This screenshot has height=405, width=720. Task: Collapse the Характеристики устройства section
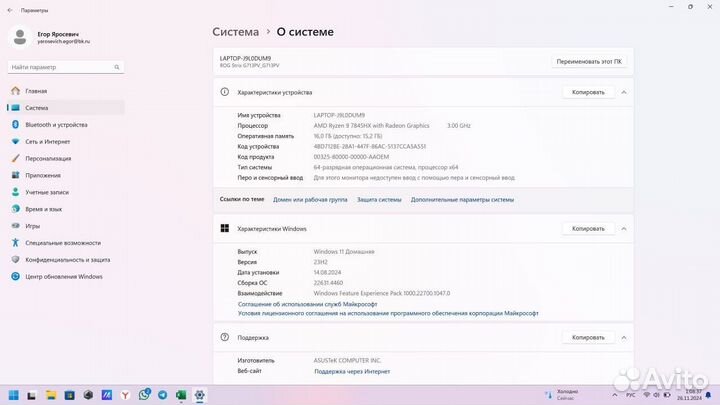coord(624,92)
